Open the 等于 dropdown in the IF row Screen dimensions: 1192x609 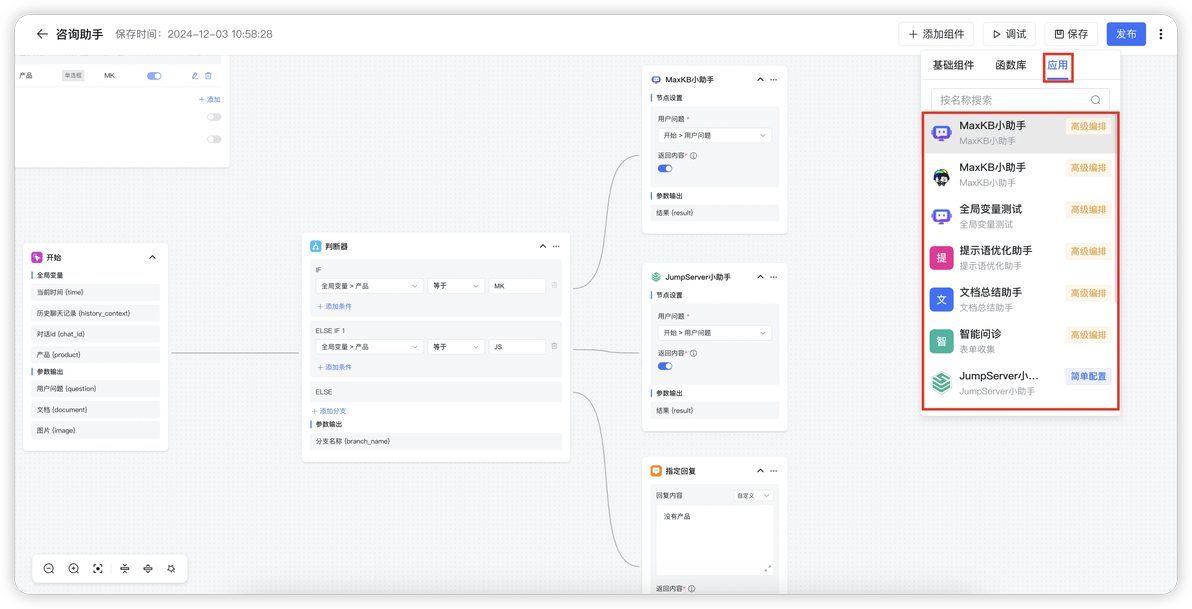[x=456, y=286]
